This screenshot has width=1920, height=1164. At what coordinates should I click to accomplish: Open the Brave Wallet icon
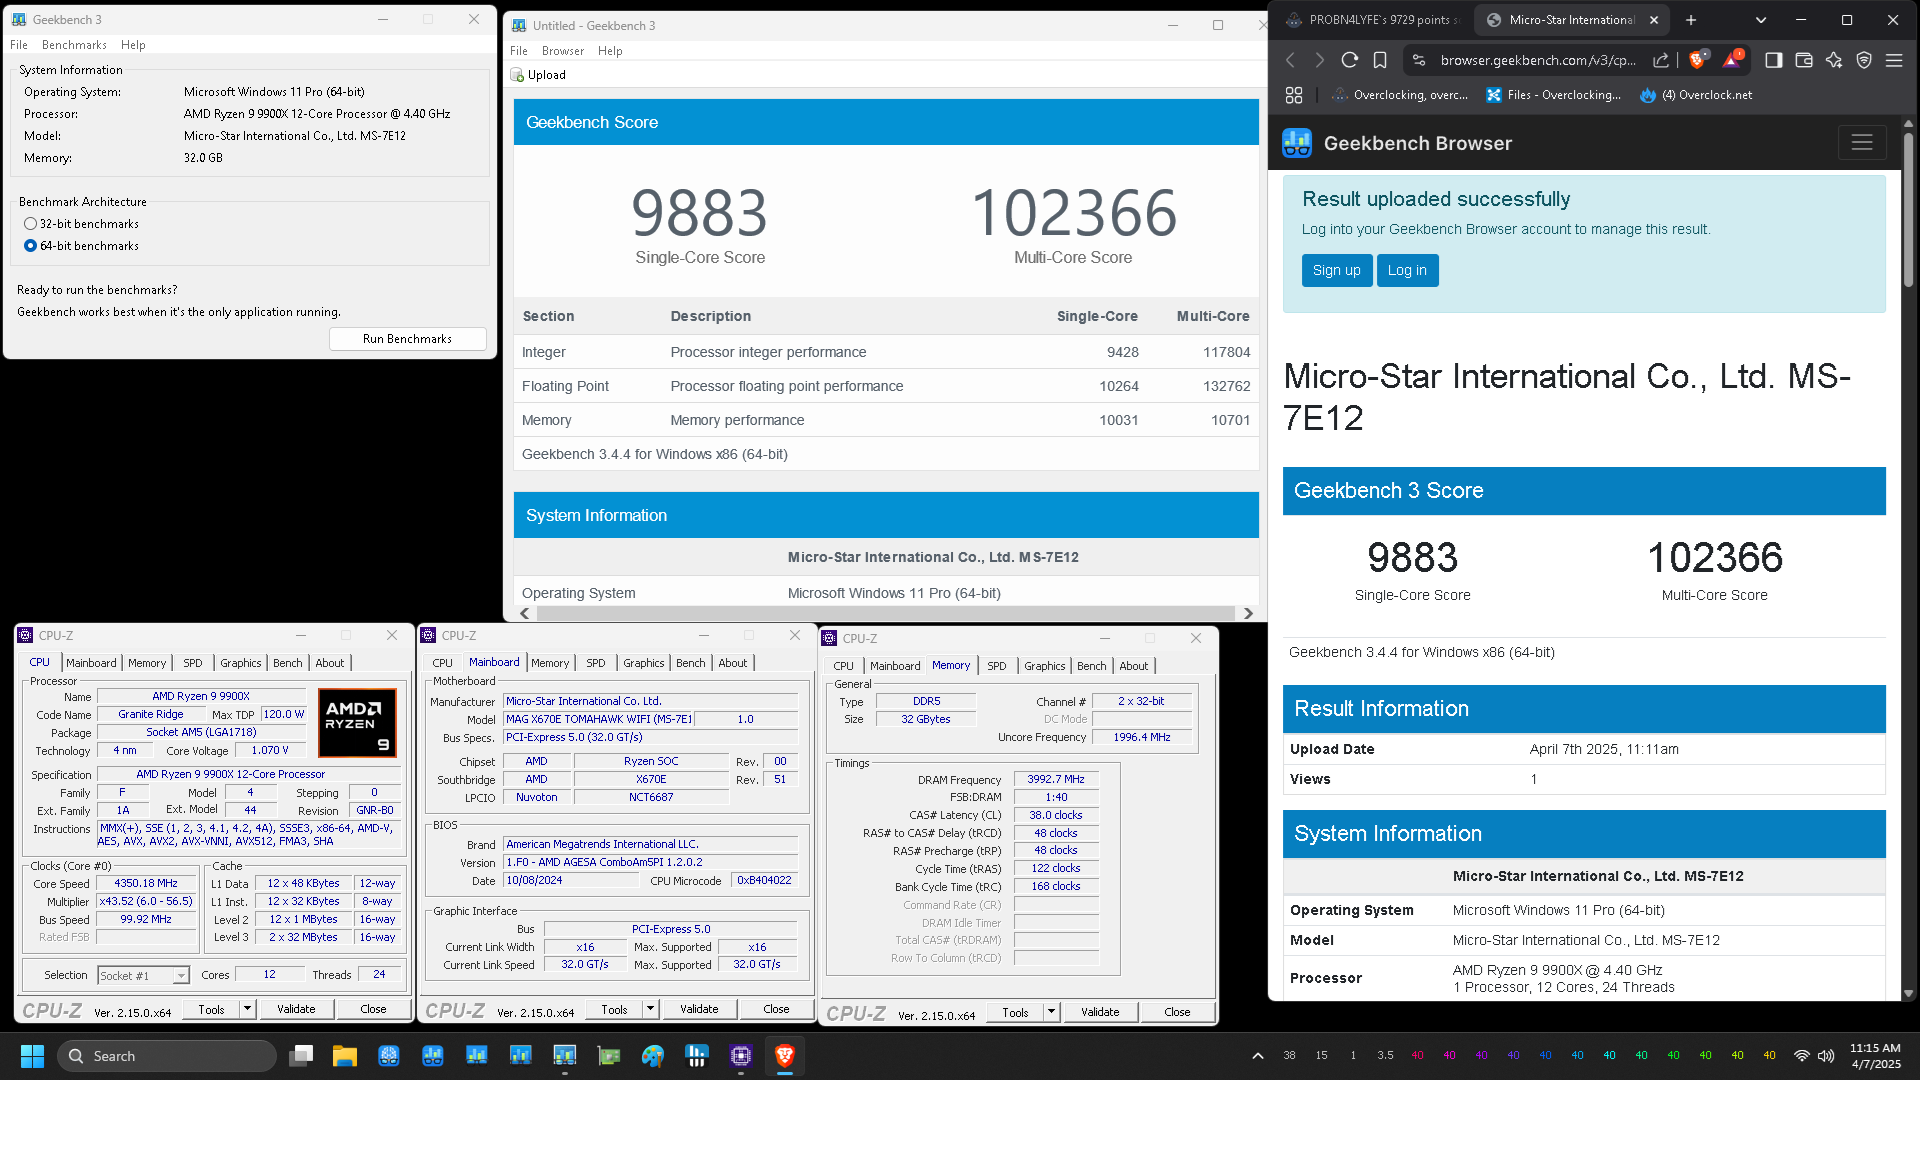1803,60
